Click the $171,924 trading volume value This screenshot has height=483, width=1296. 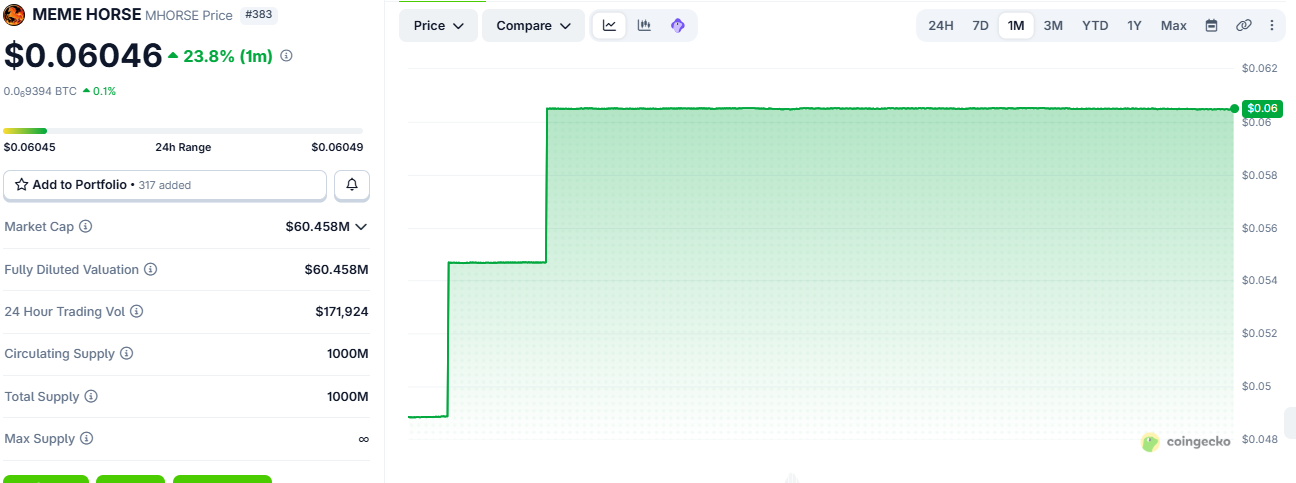[342, 312]
